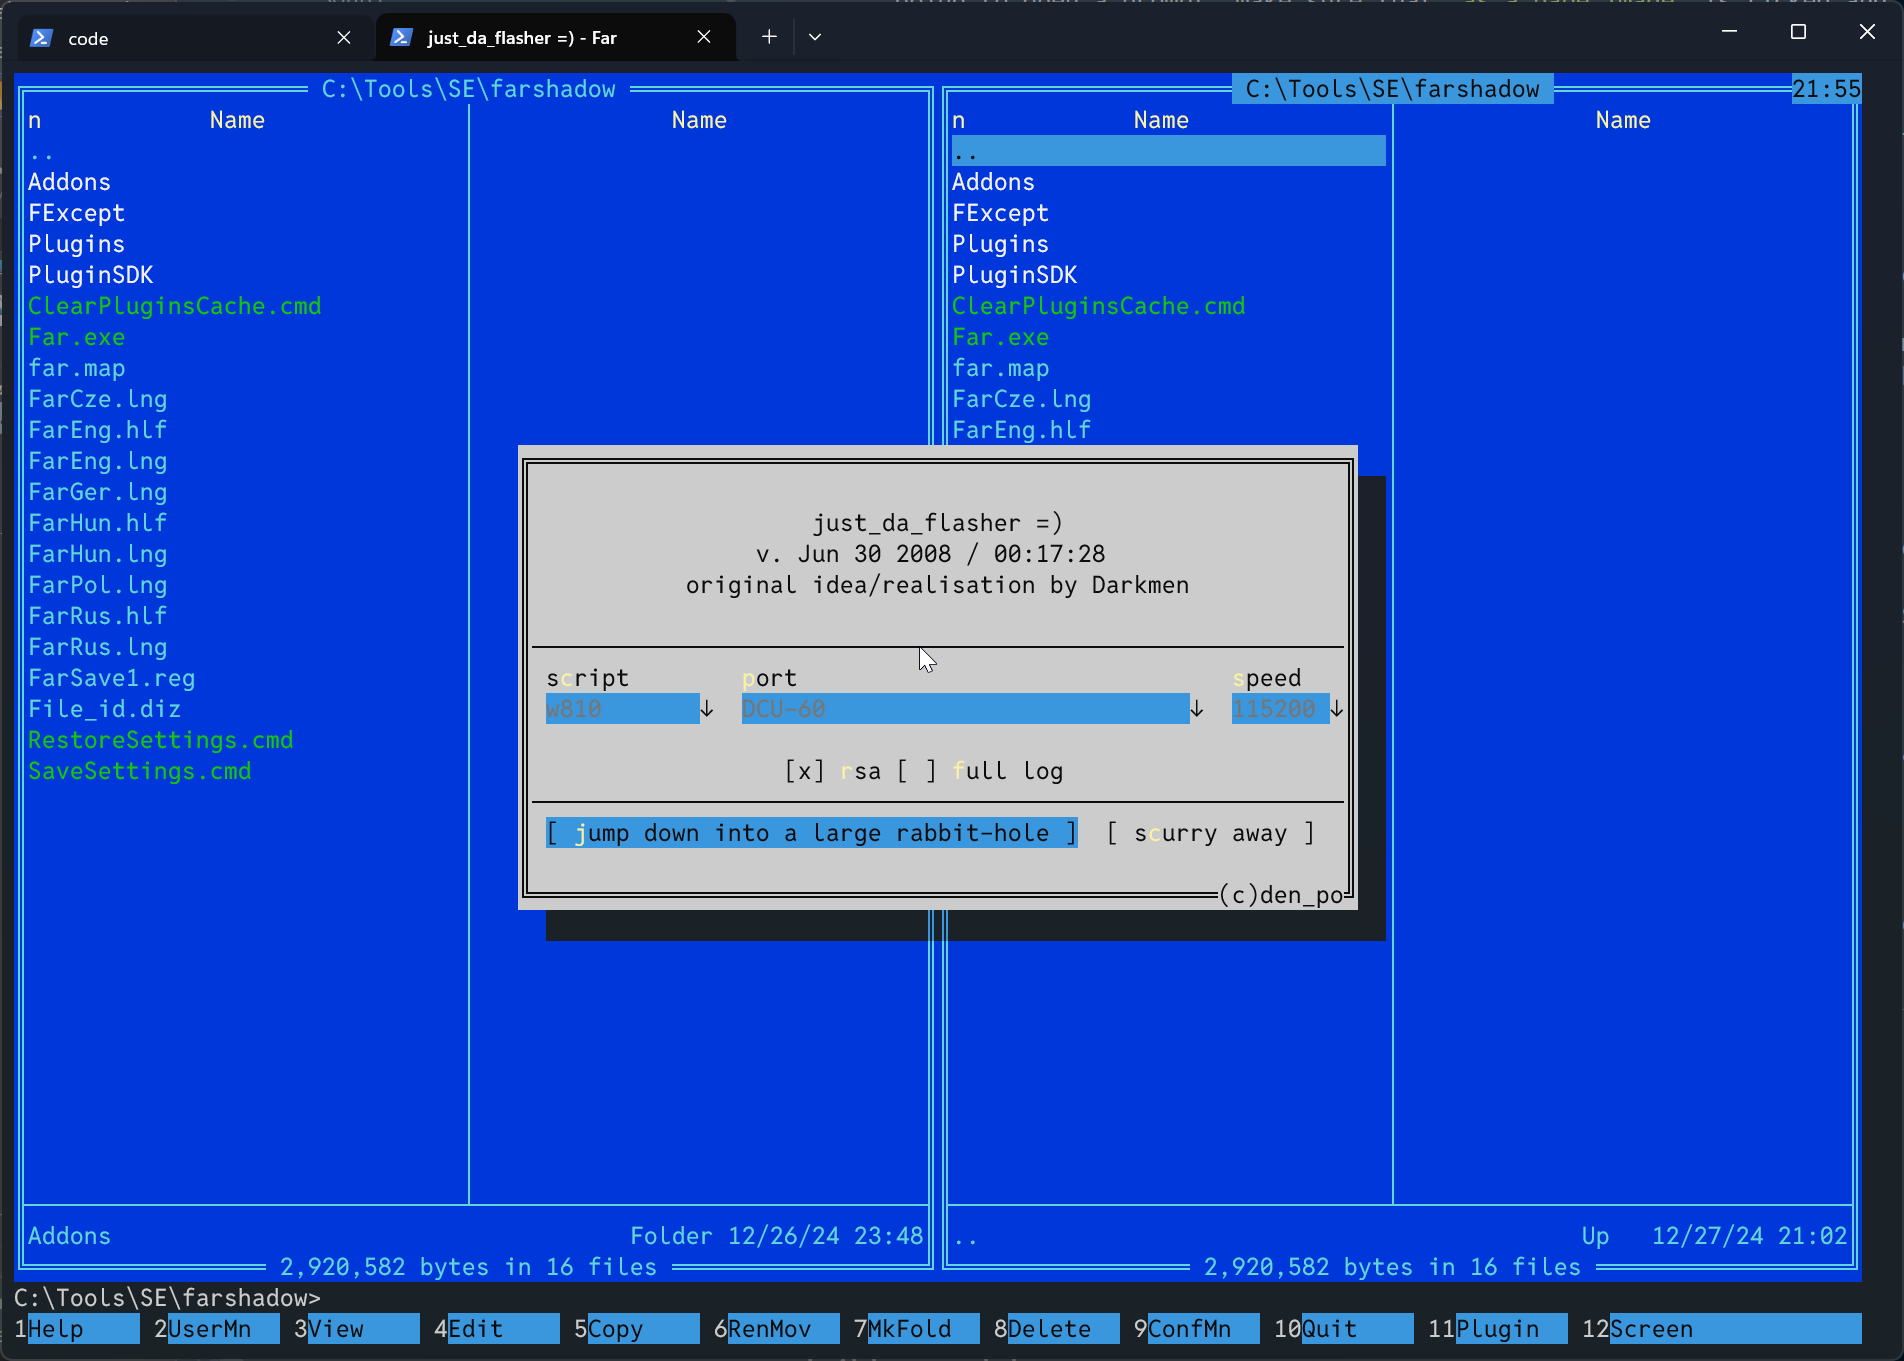Viewport: 1904px width, 1361px height.
Task: Click 4Edit in the function key bar
Action: point(497,1329)
